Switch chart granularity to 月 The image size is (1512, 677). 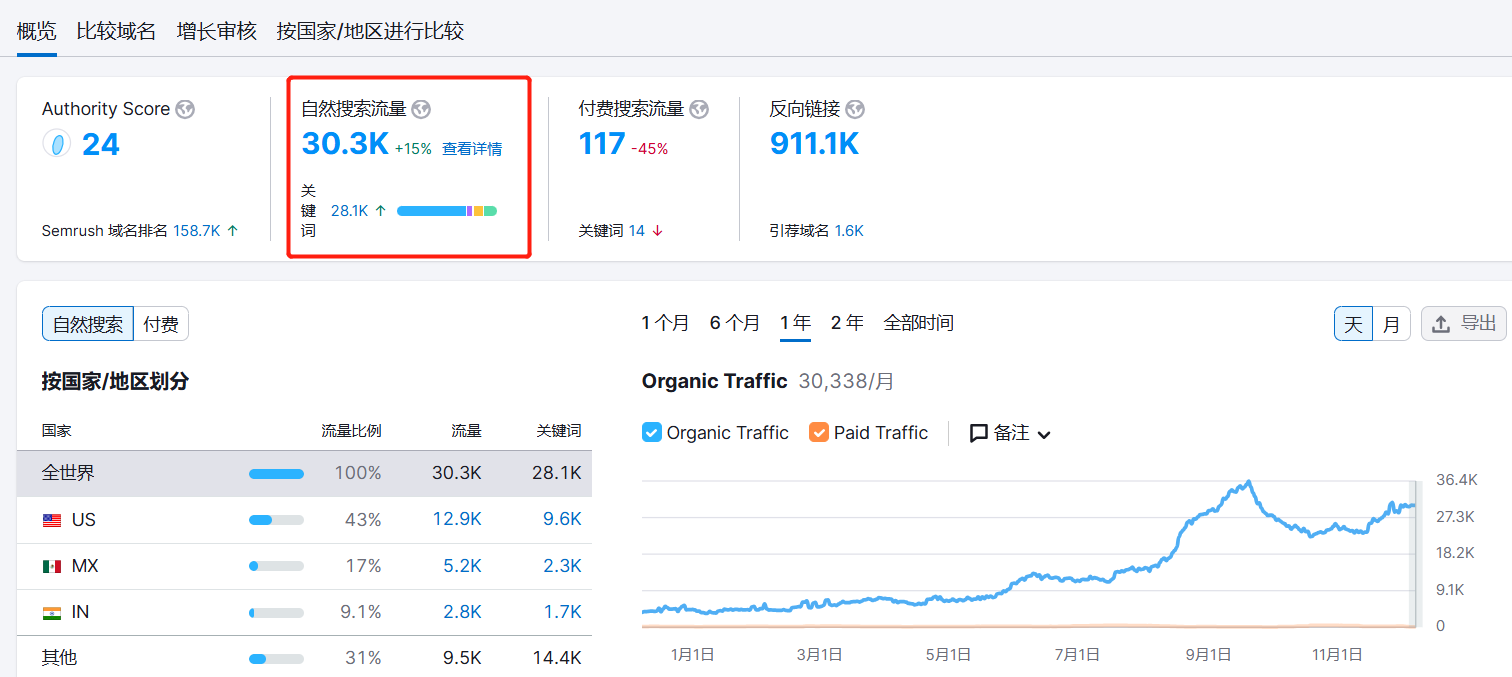tap(1391, 324)
